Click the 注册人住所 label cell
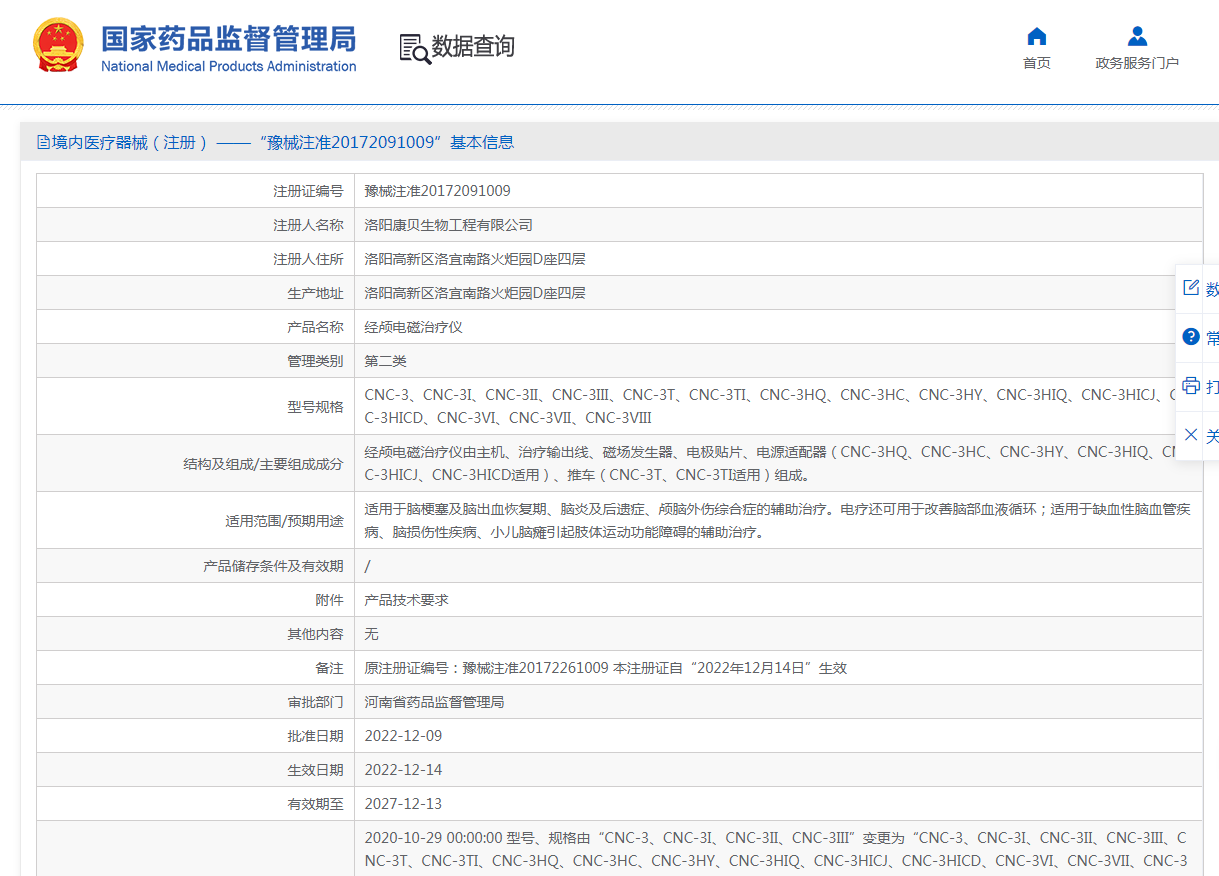 click(x=196, y=259)
